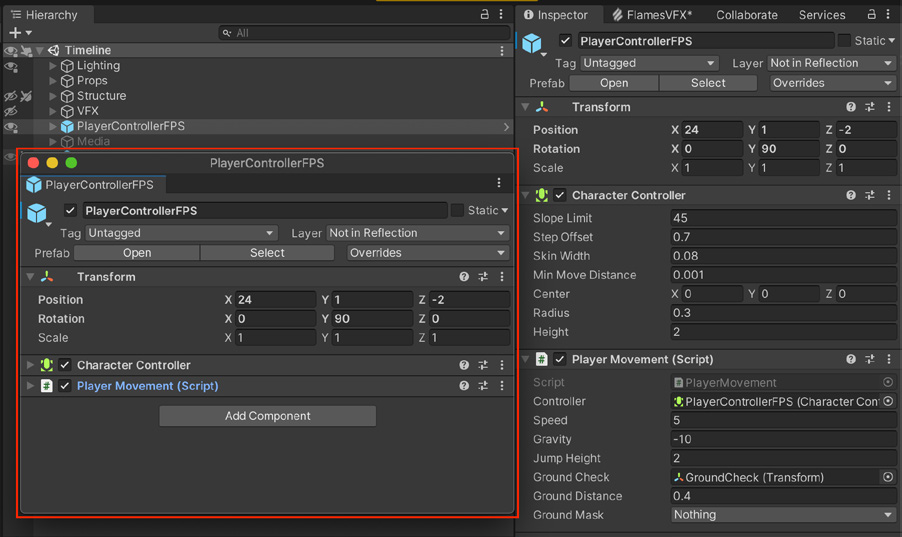Open Tag dropdown in Inspector
This screenshot has height=537, width=902.
pyautogui.click(x=649, y=63)
